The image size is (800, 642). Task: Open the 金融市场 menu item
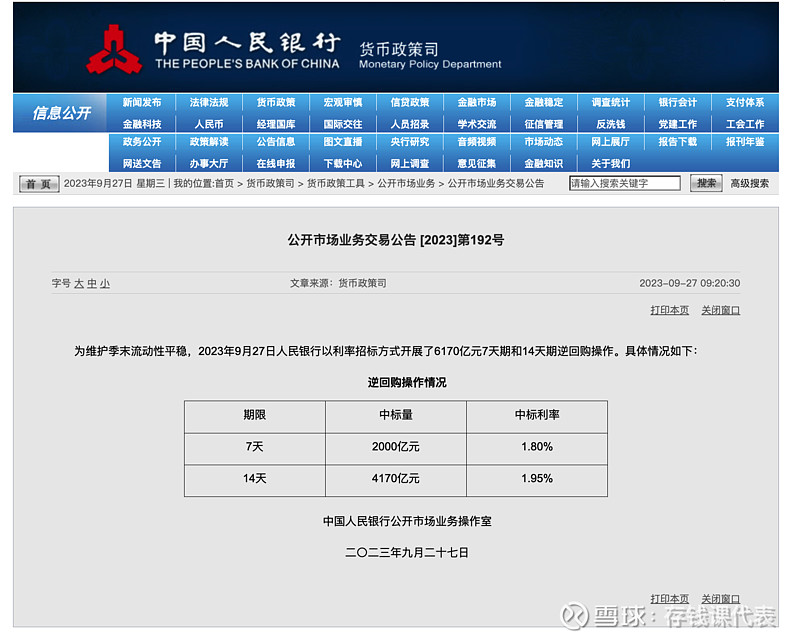tap(477, 102)
